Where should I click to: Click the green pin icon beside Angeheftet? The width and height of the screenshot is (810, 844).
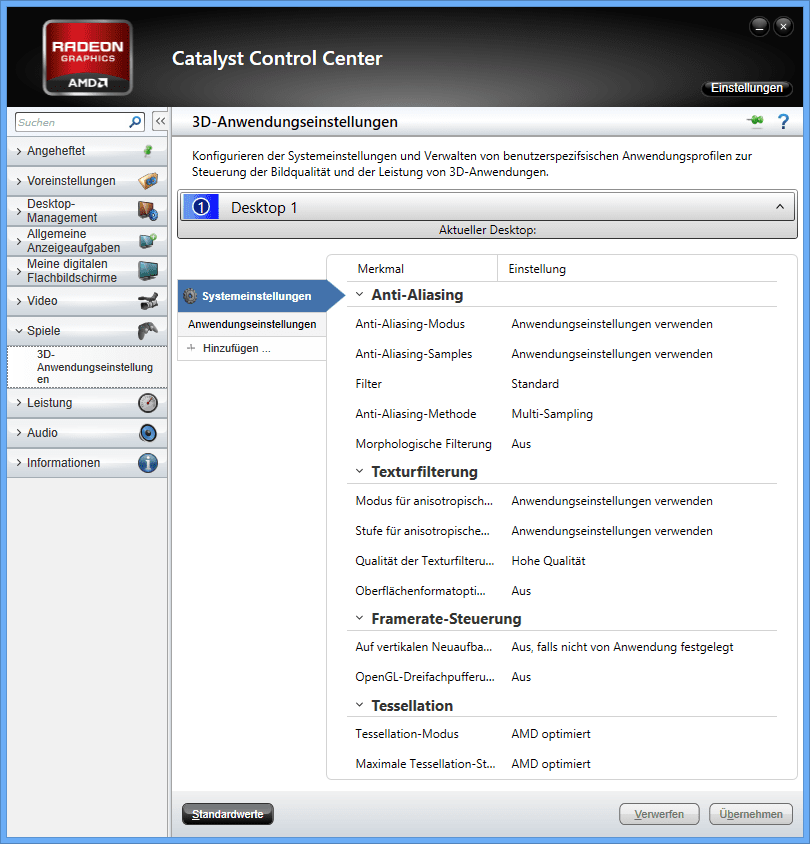[147, 151]
